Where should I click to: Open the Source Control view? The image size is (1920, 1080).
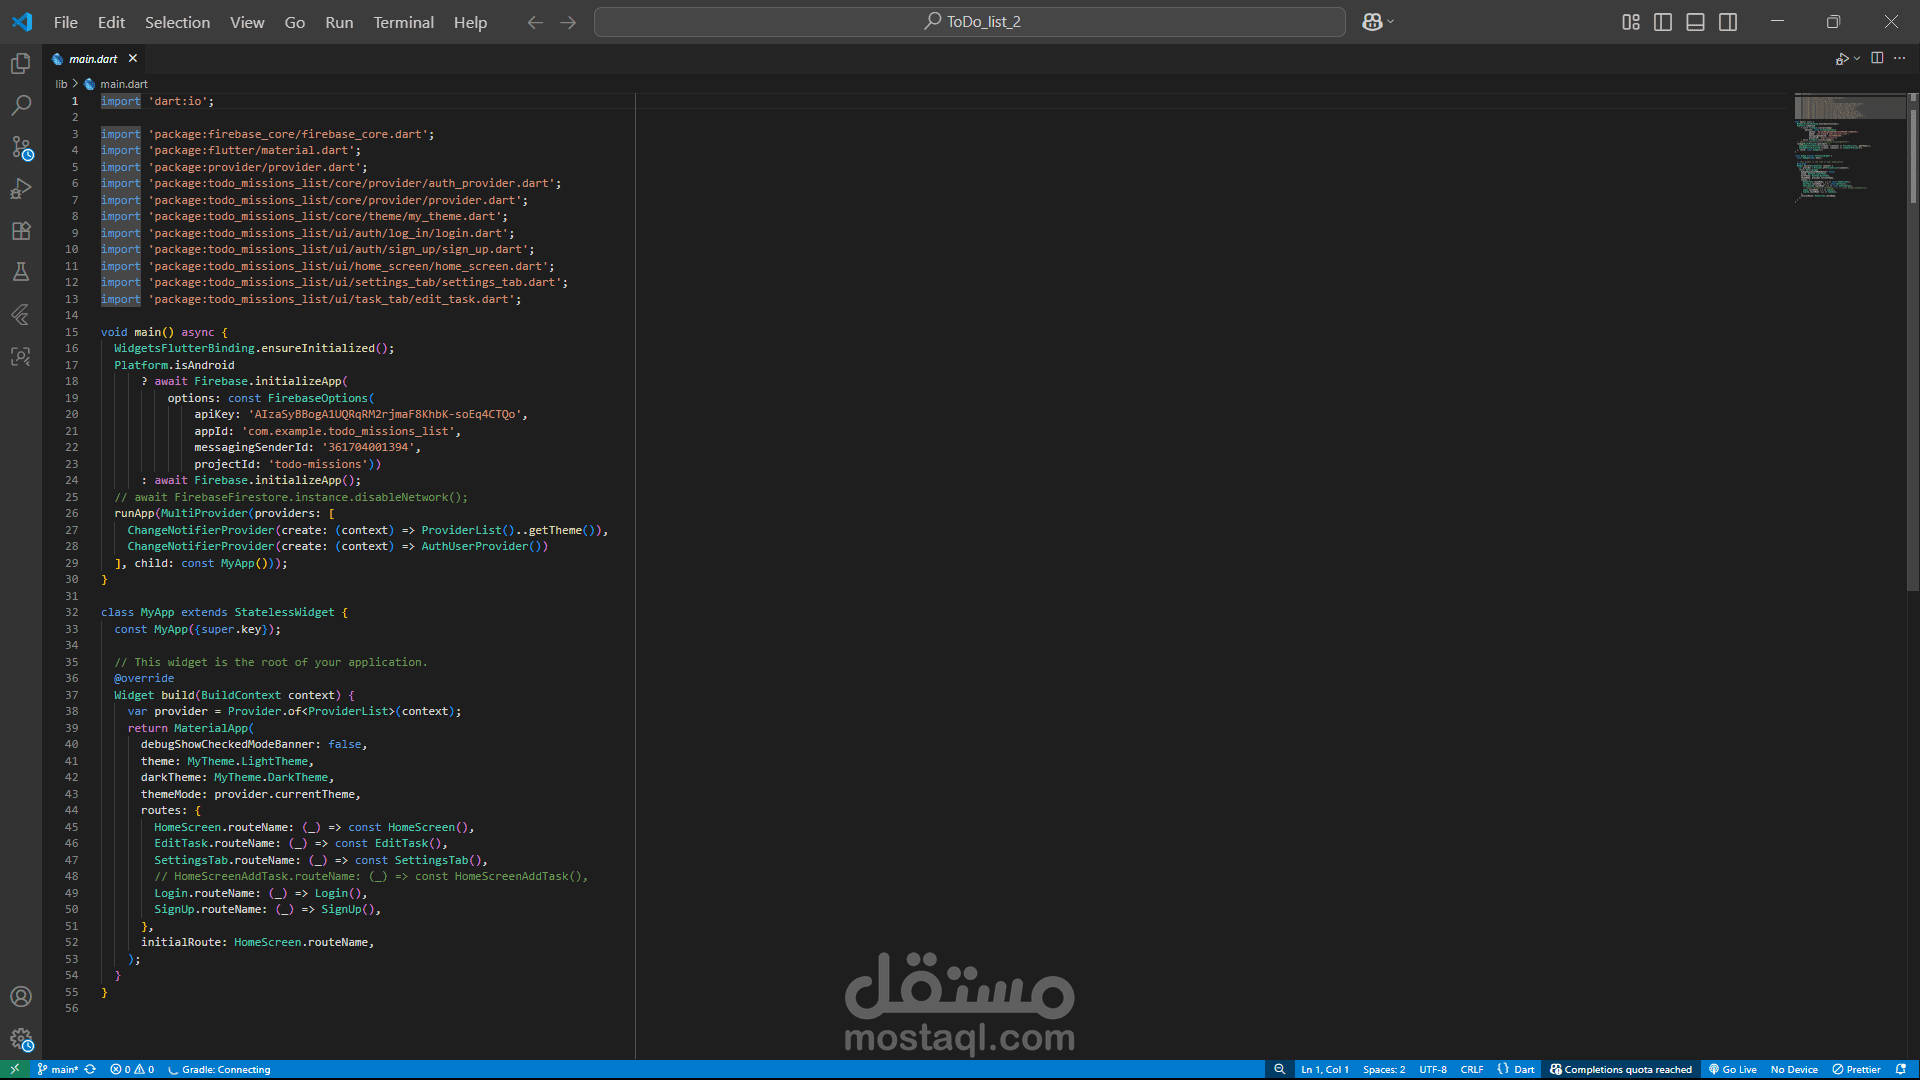[x=20, y=147]
